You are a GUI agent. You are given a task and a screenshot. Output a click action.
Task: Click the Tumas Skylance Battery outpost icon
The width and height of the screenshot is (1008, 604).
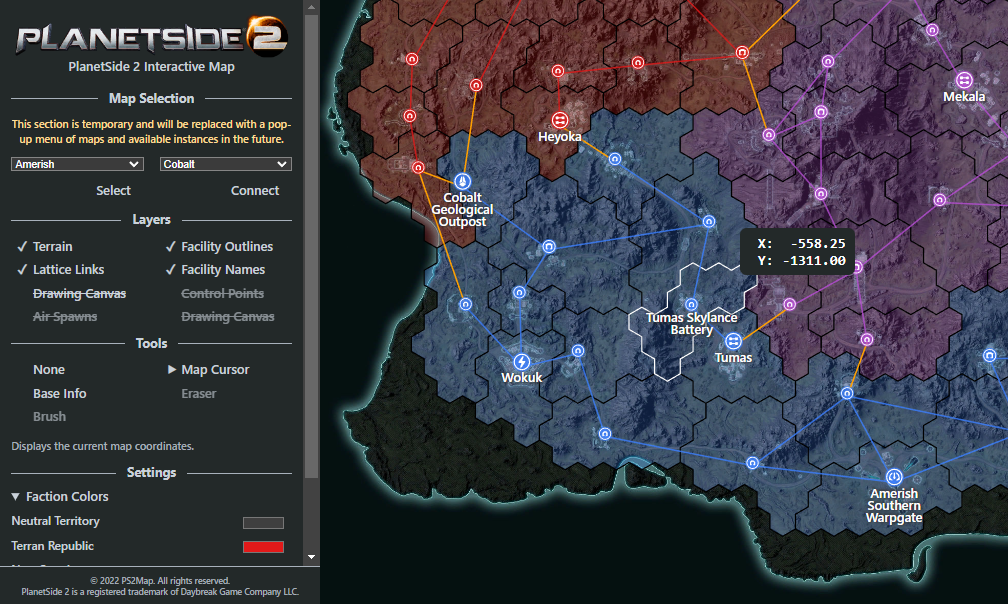[x=691, y=305]
